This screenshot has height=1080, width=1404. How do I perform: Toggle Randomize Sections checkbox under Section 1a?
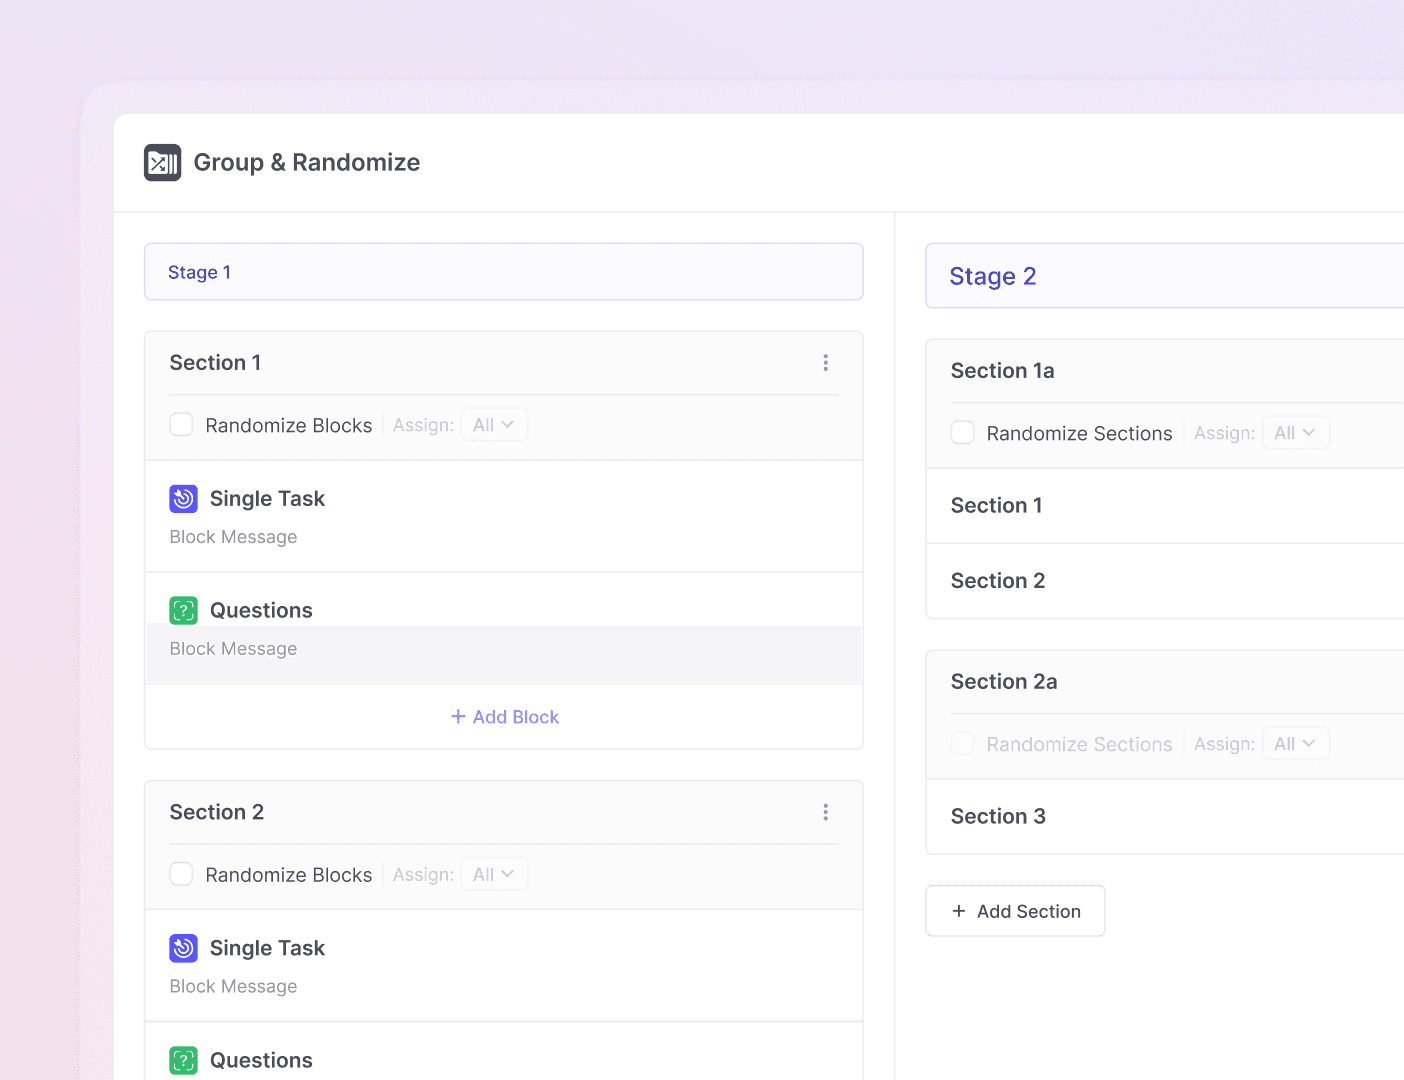pos(962,433)
